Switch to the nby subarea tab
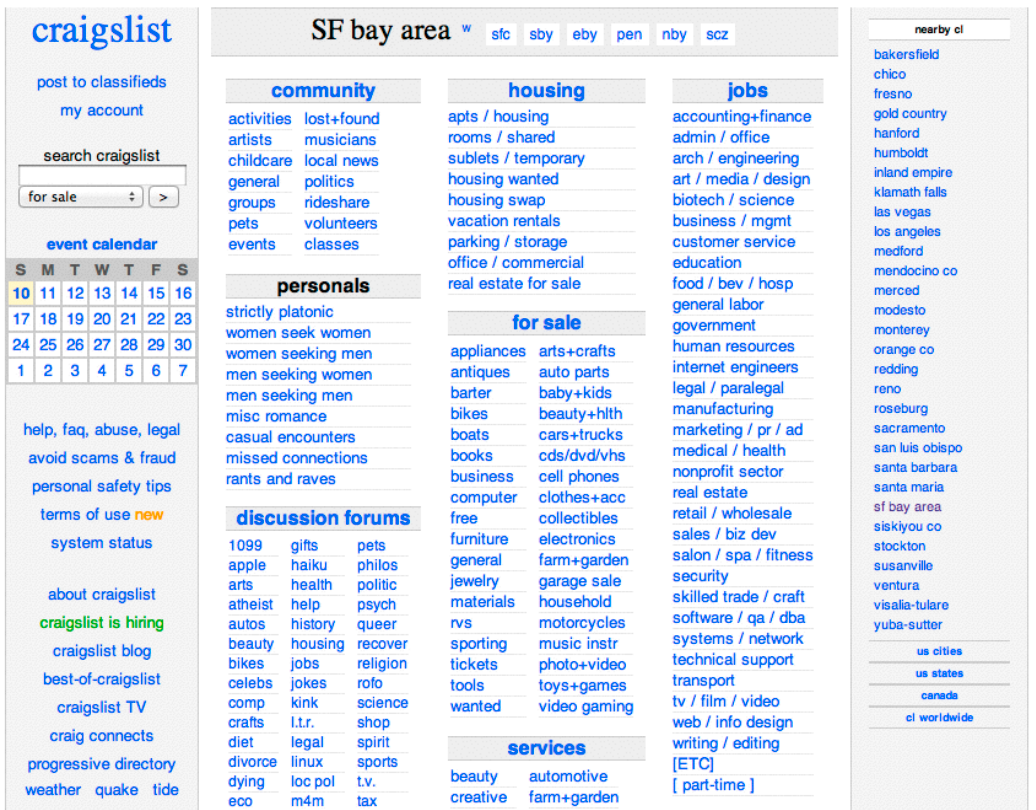 [675, 34]
